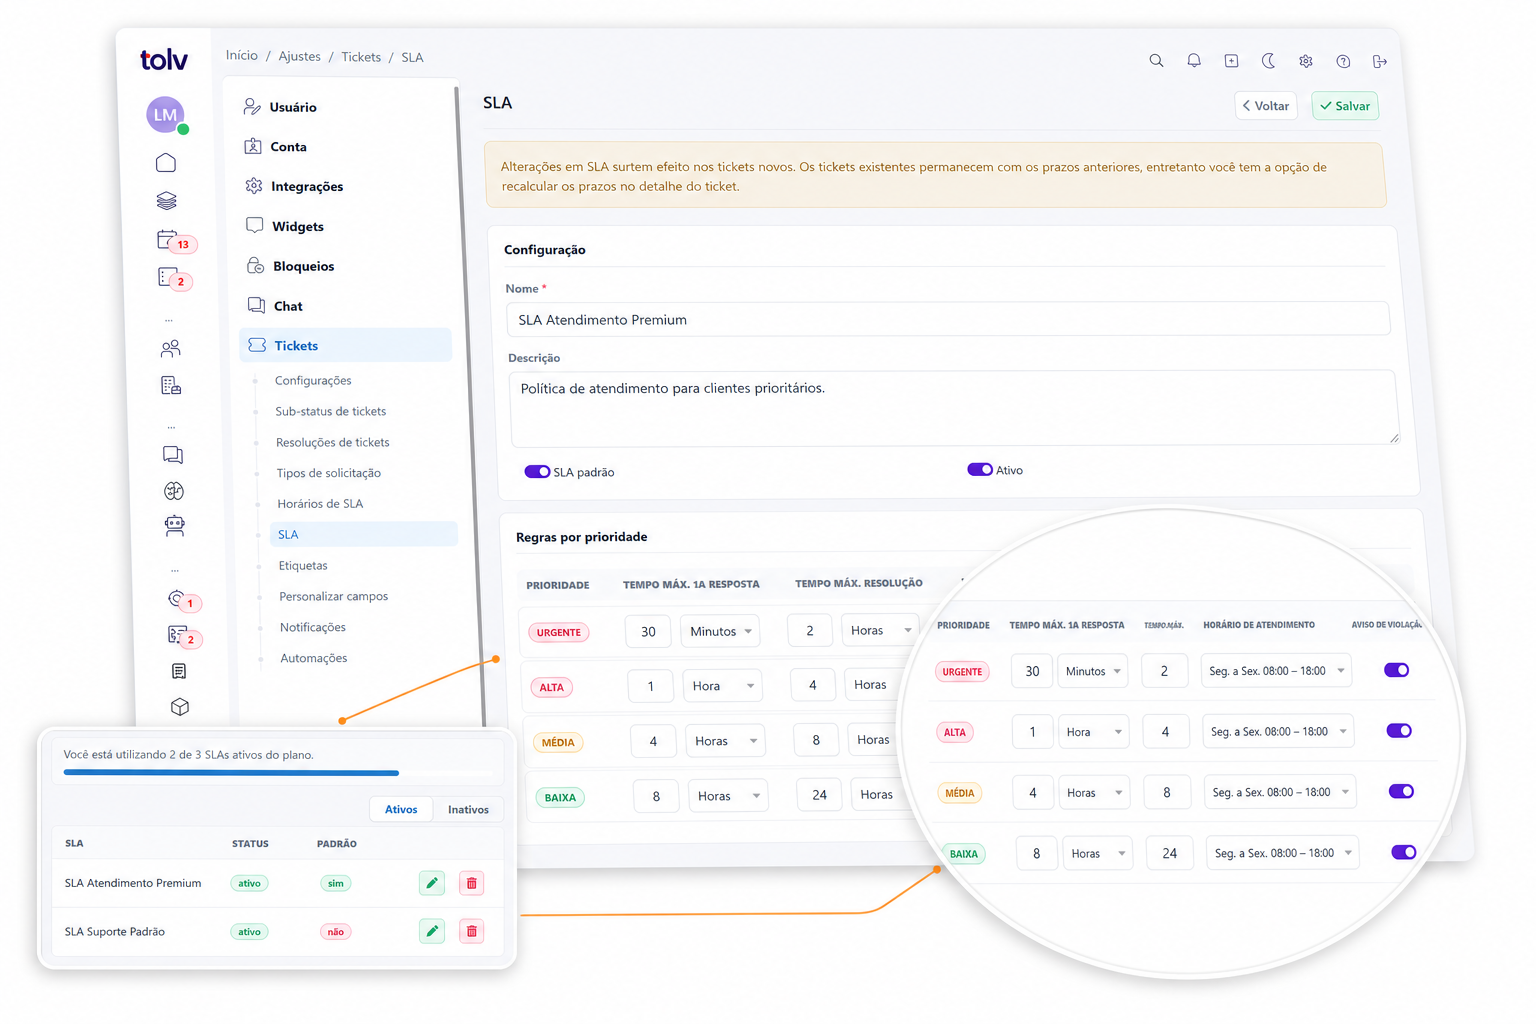Click URGENTE first response value 30 field
The width and height of the screenshot is (1536, 1024).
point(648,632)
